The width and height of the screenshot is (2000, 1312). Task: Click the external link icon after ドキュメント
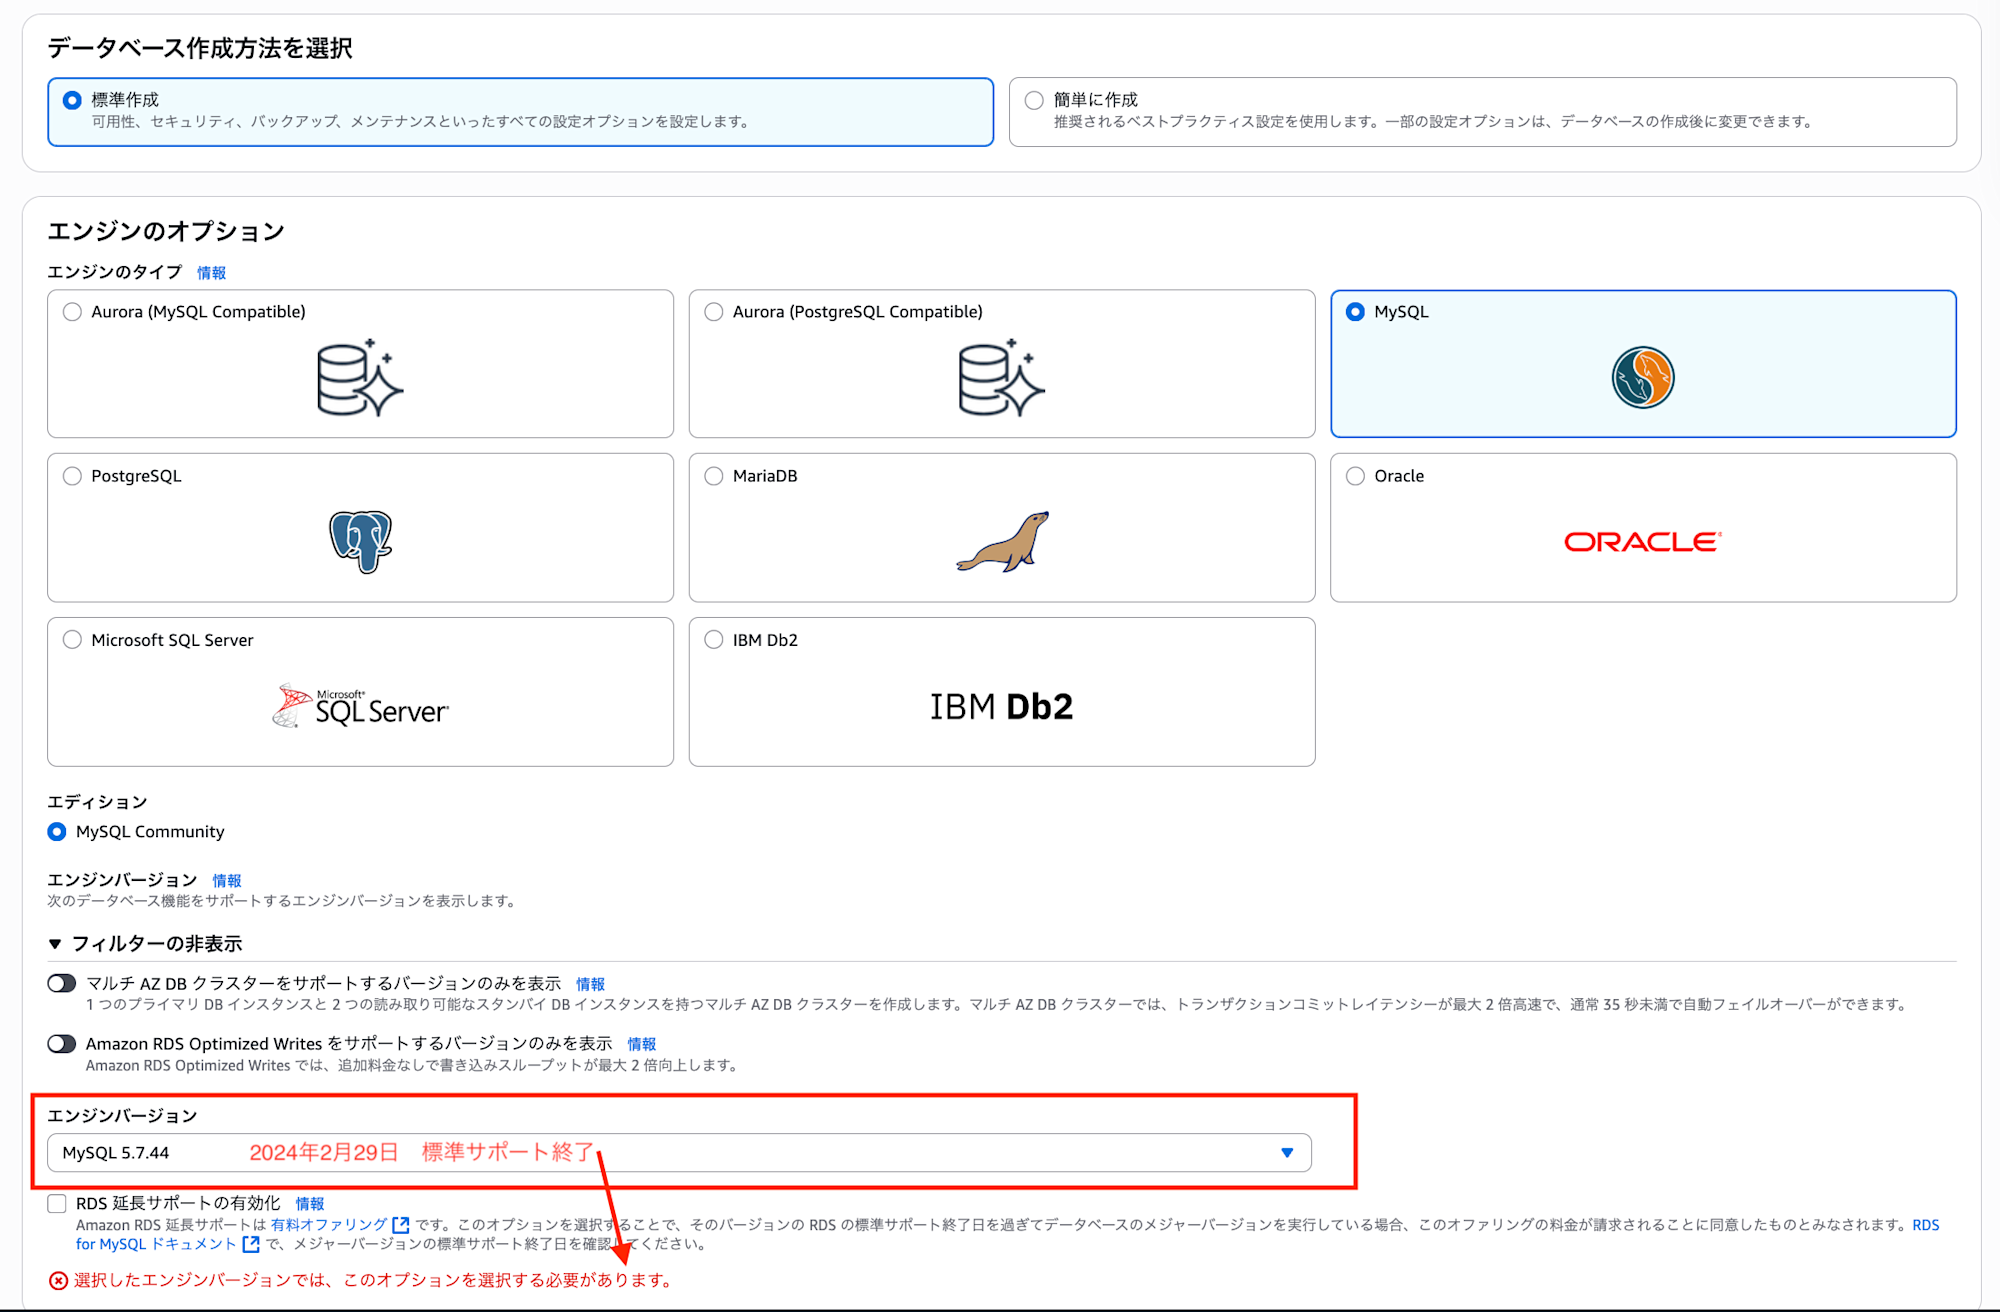[251, 1244]
